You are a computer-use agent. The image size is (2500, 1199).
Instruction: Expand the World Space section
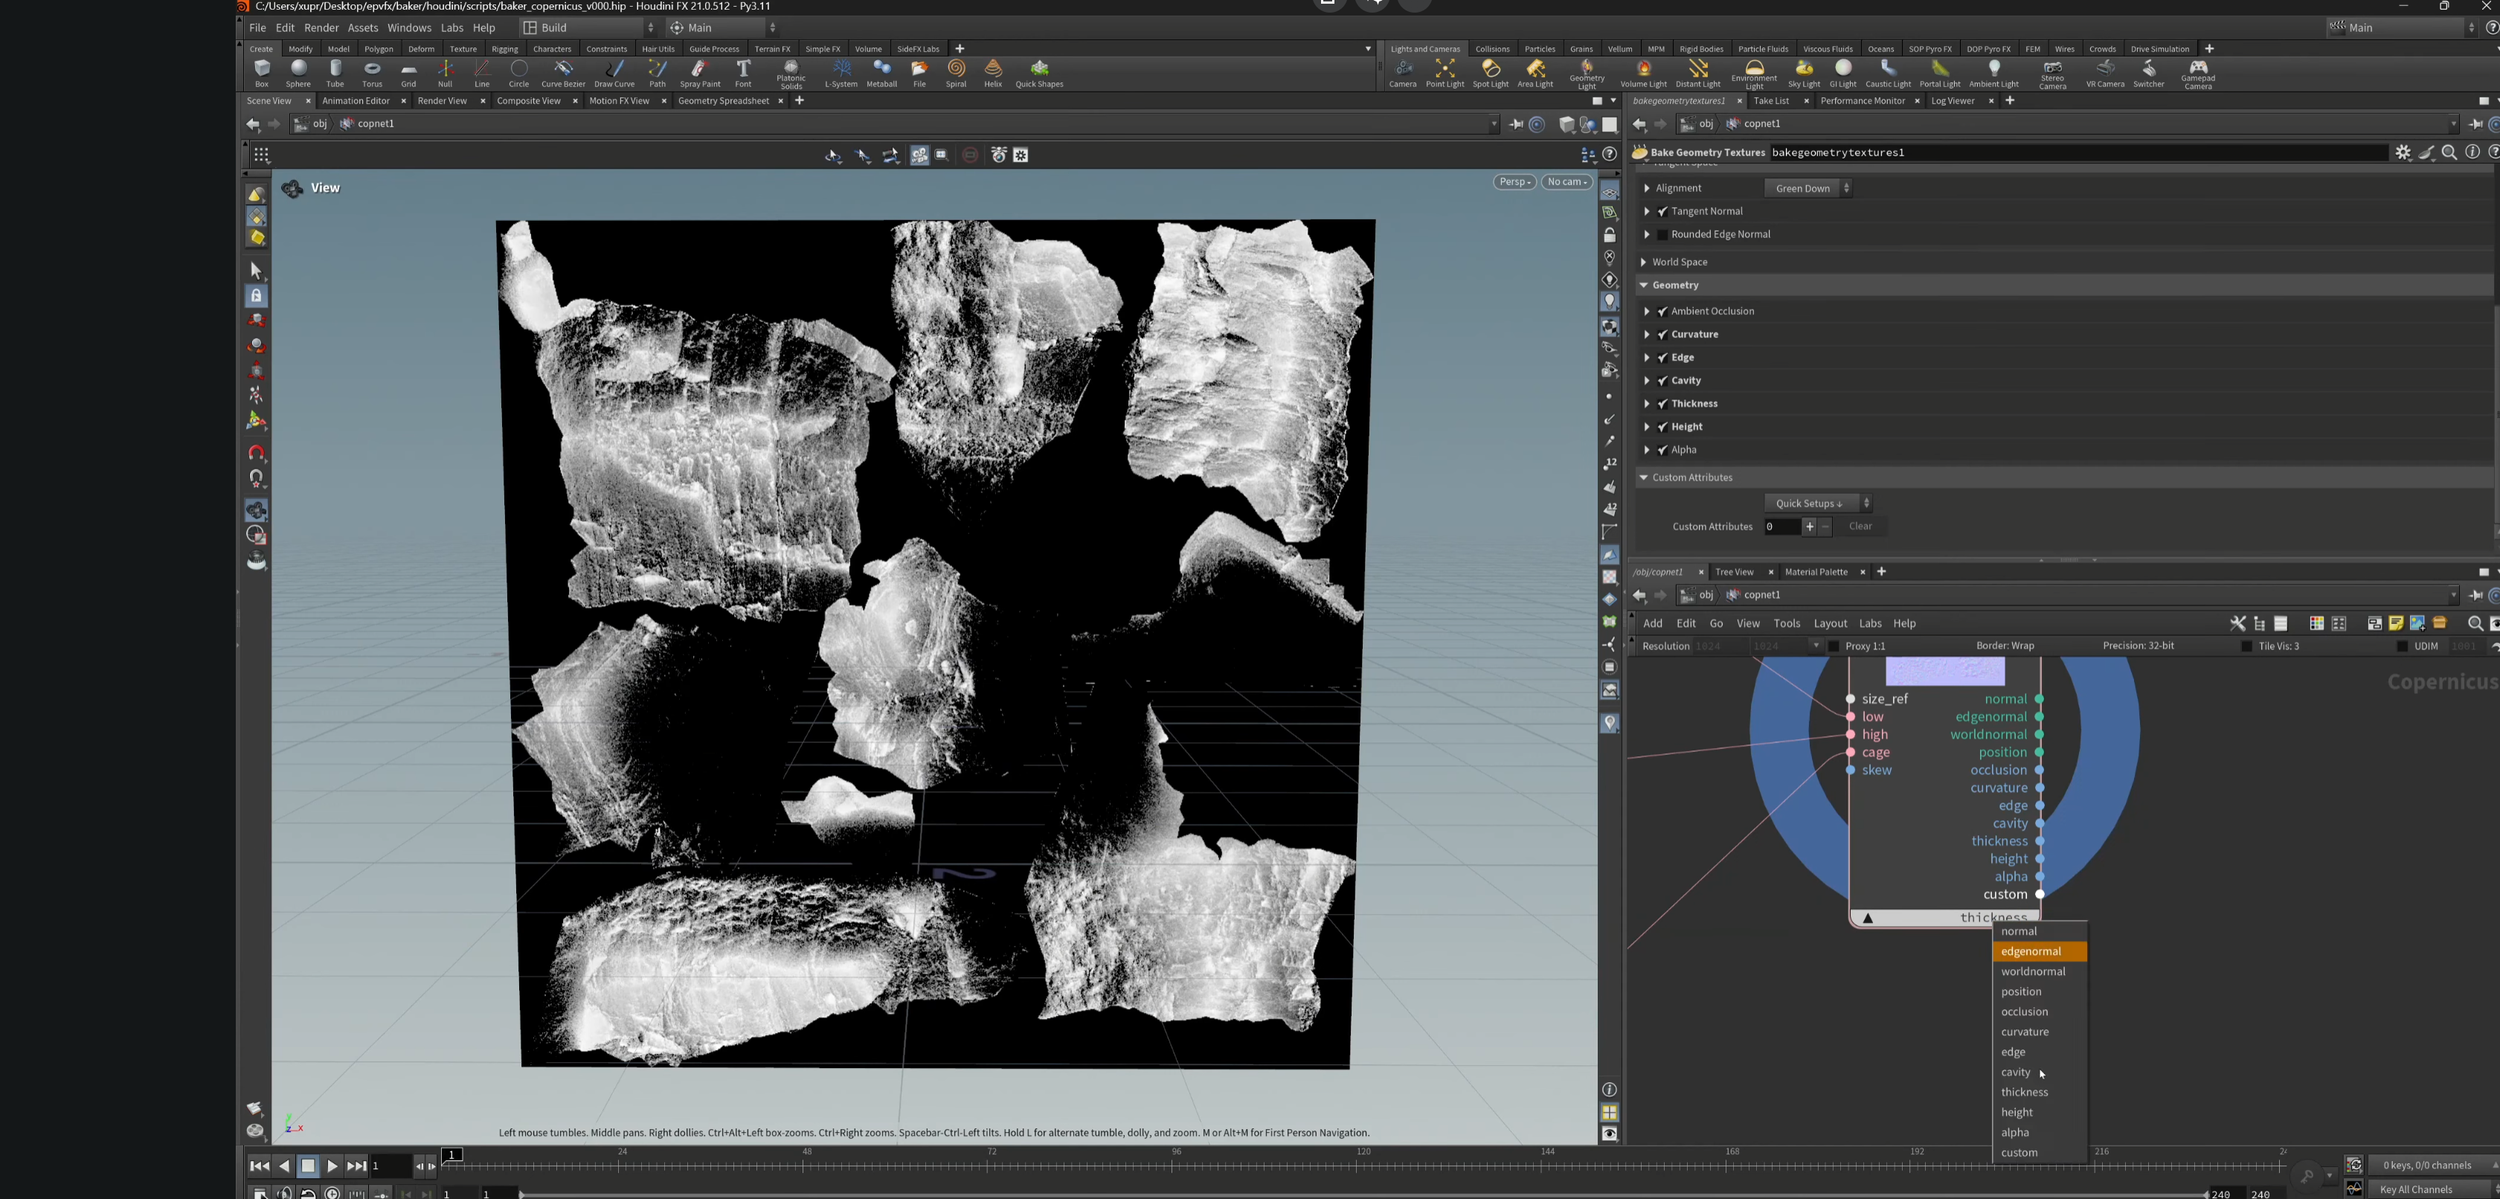tap(1644, 262)
